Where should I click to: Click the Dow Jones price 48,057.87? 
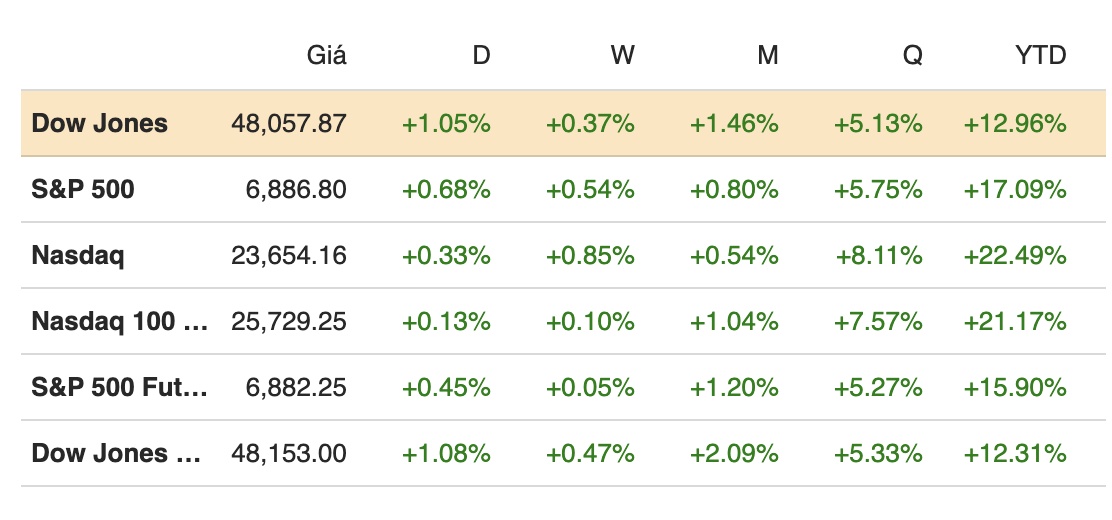pyautogui.click(x=289, y=124)
